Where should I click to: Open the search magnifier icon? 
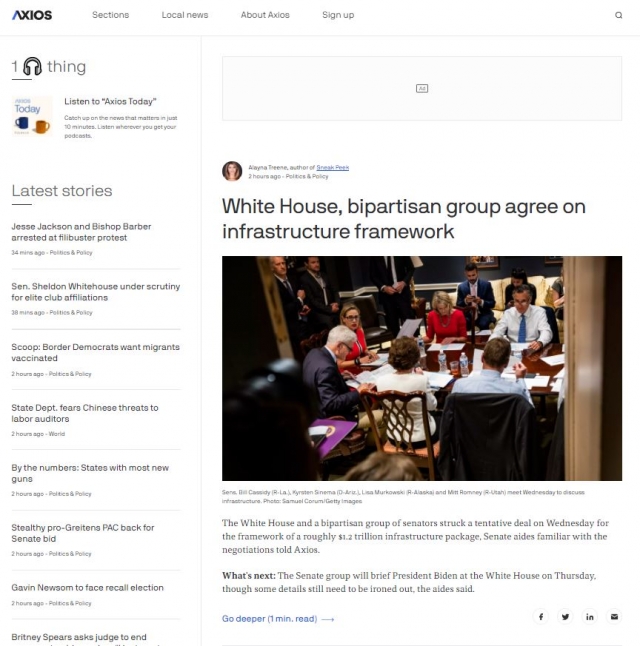pyautogui.click(x=618, y=15)
